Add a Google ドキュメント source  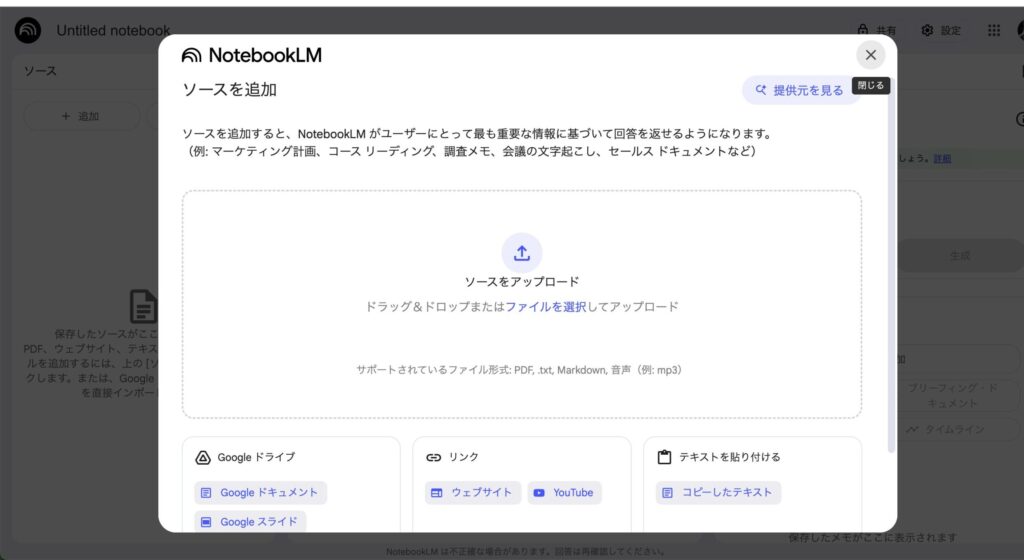tap(261, 493)
